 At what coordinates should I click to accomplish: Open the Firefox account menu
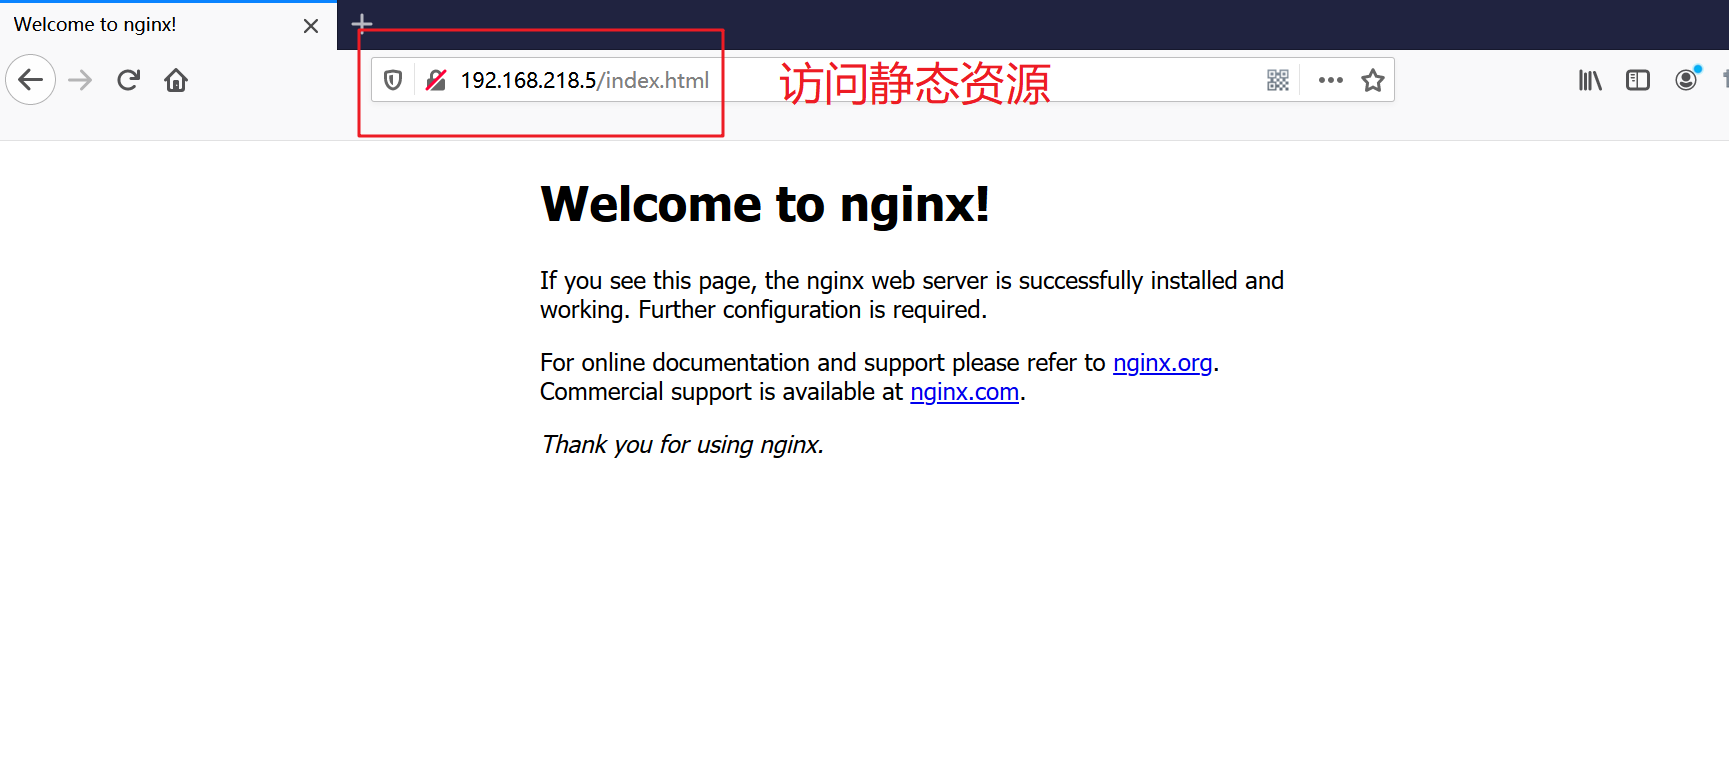tap(1687, 79)
